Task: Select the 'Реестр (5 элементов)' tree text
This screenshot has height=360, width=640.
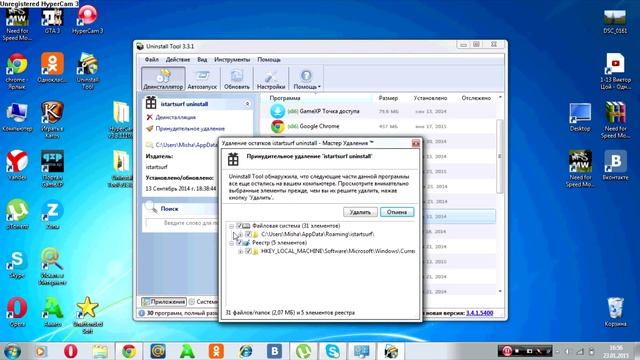Action: point(280,242)
